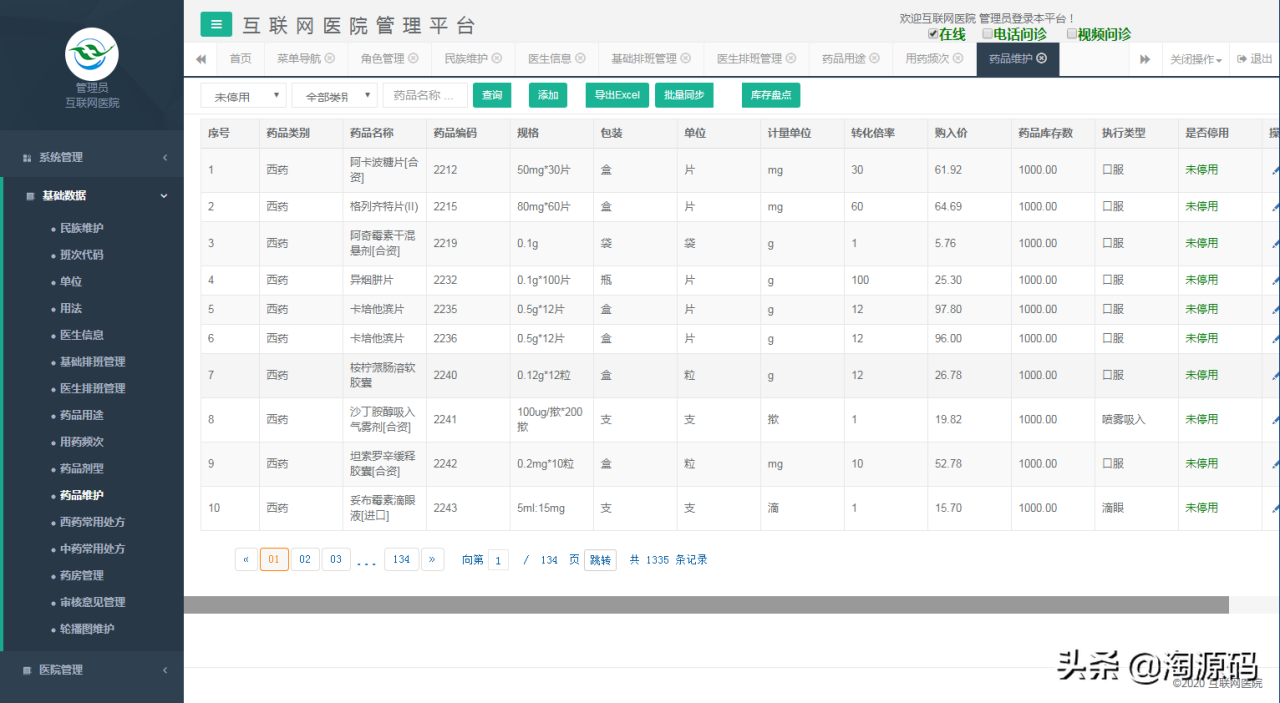Collapse the 基础数据 sidebar section
This screenshot has width=1280, height=703.
[x=94, y=196]
